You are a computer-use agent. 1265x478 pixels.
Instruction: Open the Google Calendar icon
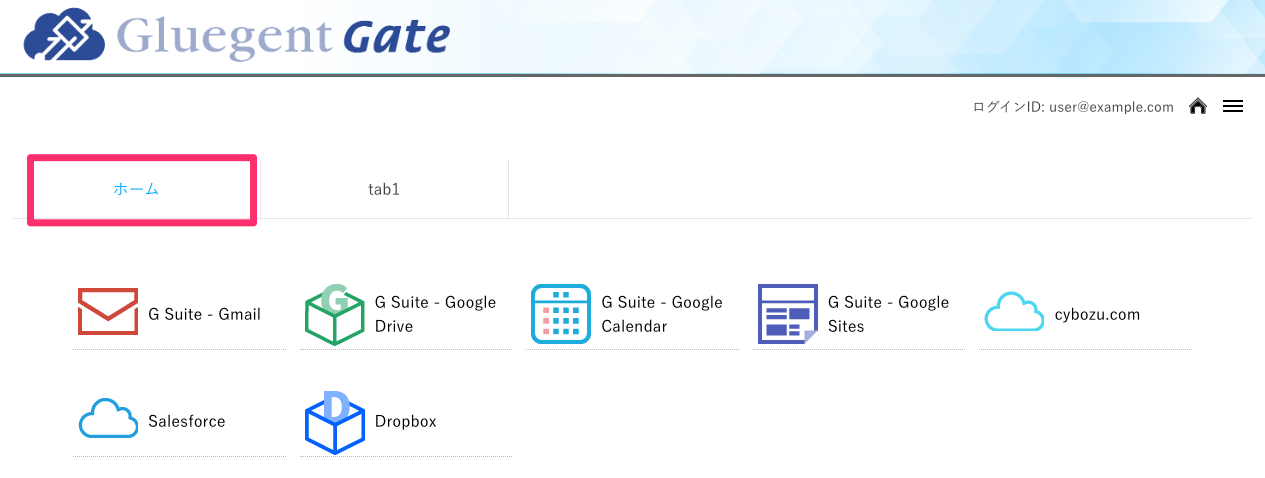pyautogui.click(x=561, y=314)
